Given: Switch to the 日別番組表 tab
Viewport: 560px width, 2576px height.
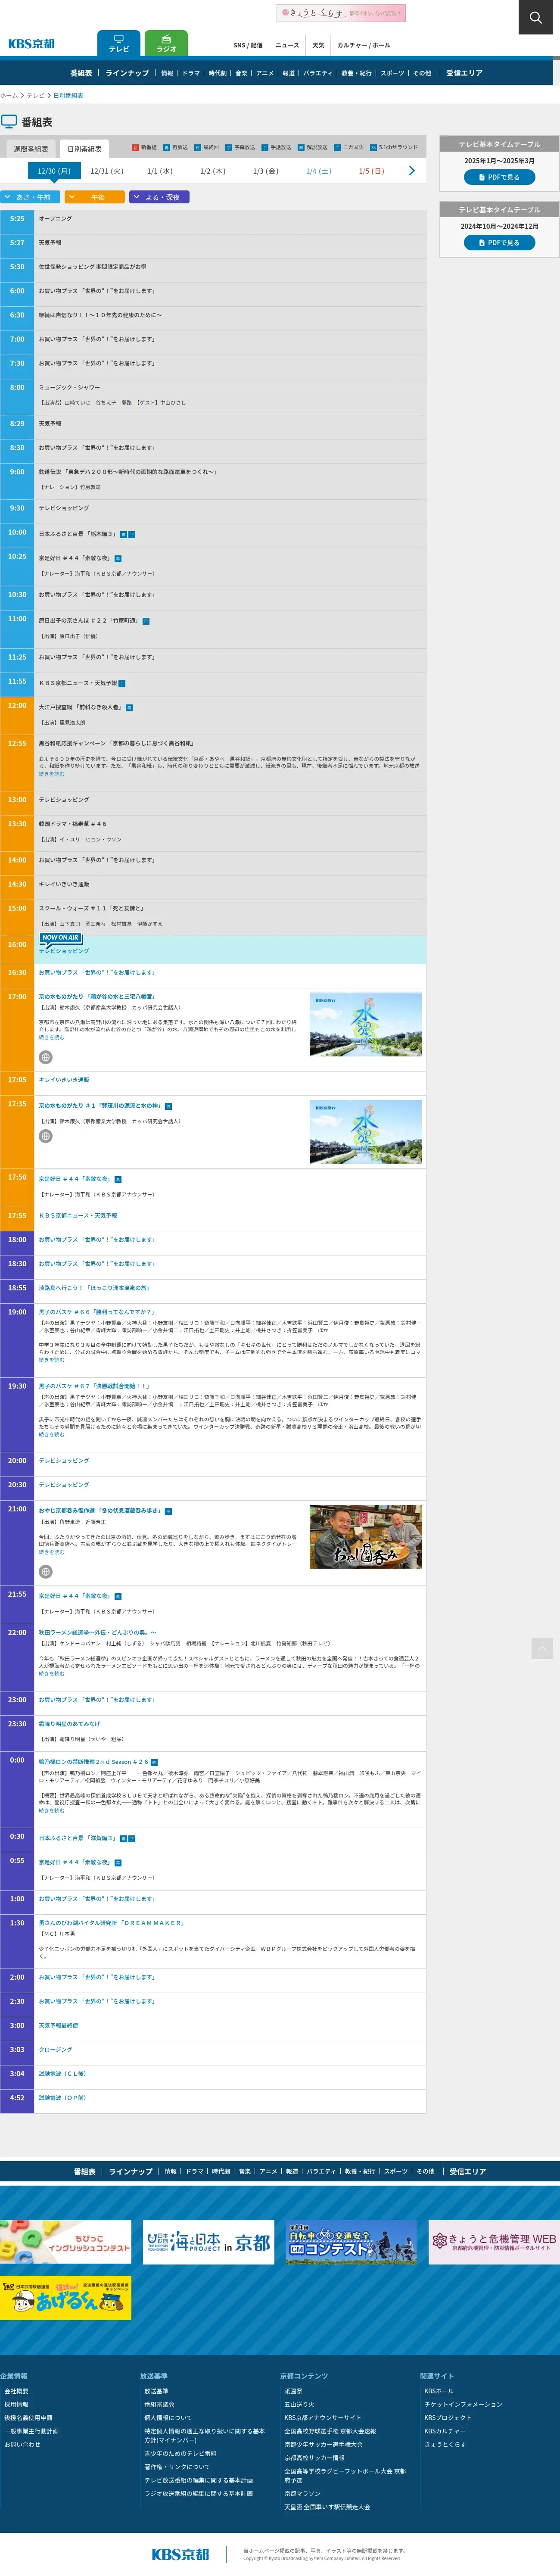Looking at the screenshot, I should tap(85, 149).
